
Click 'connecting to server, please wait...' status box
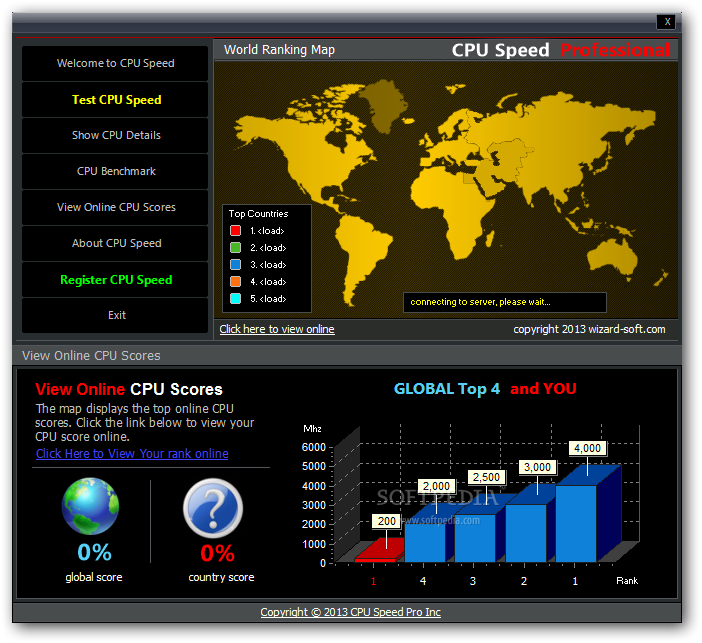coord(505,302)
